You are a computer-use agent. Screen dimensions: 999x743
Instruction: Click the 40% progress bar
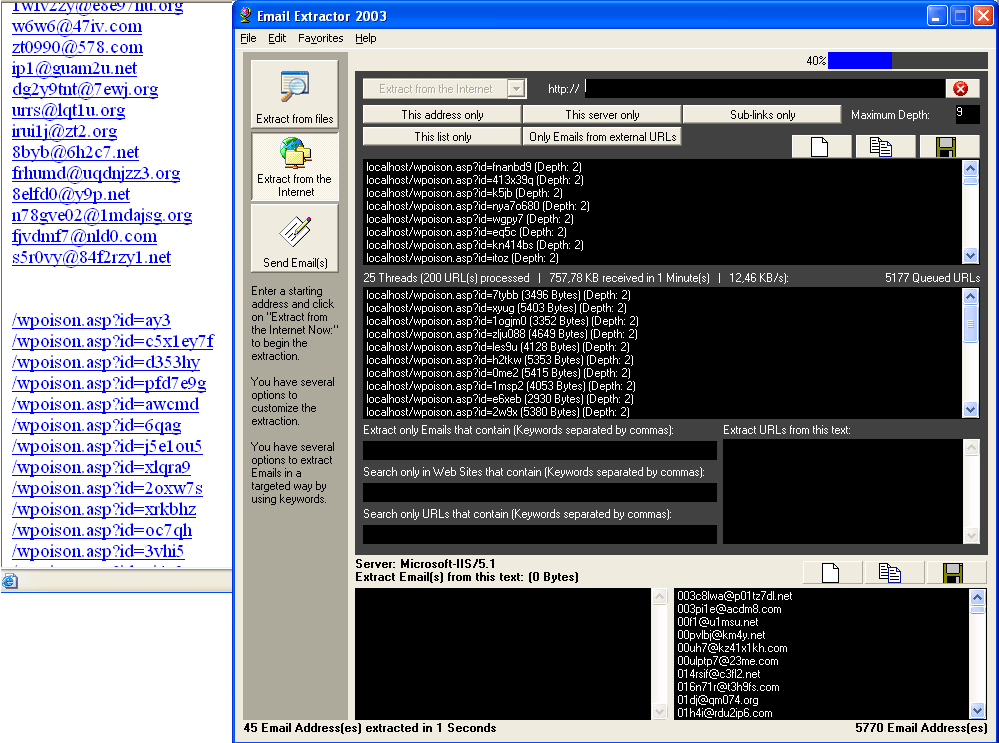click(907, 61)
